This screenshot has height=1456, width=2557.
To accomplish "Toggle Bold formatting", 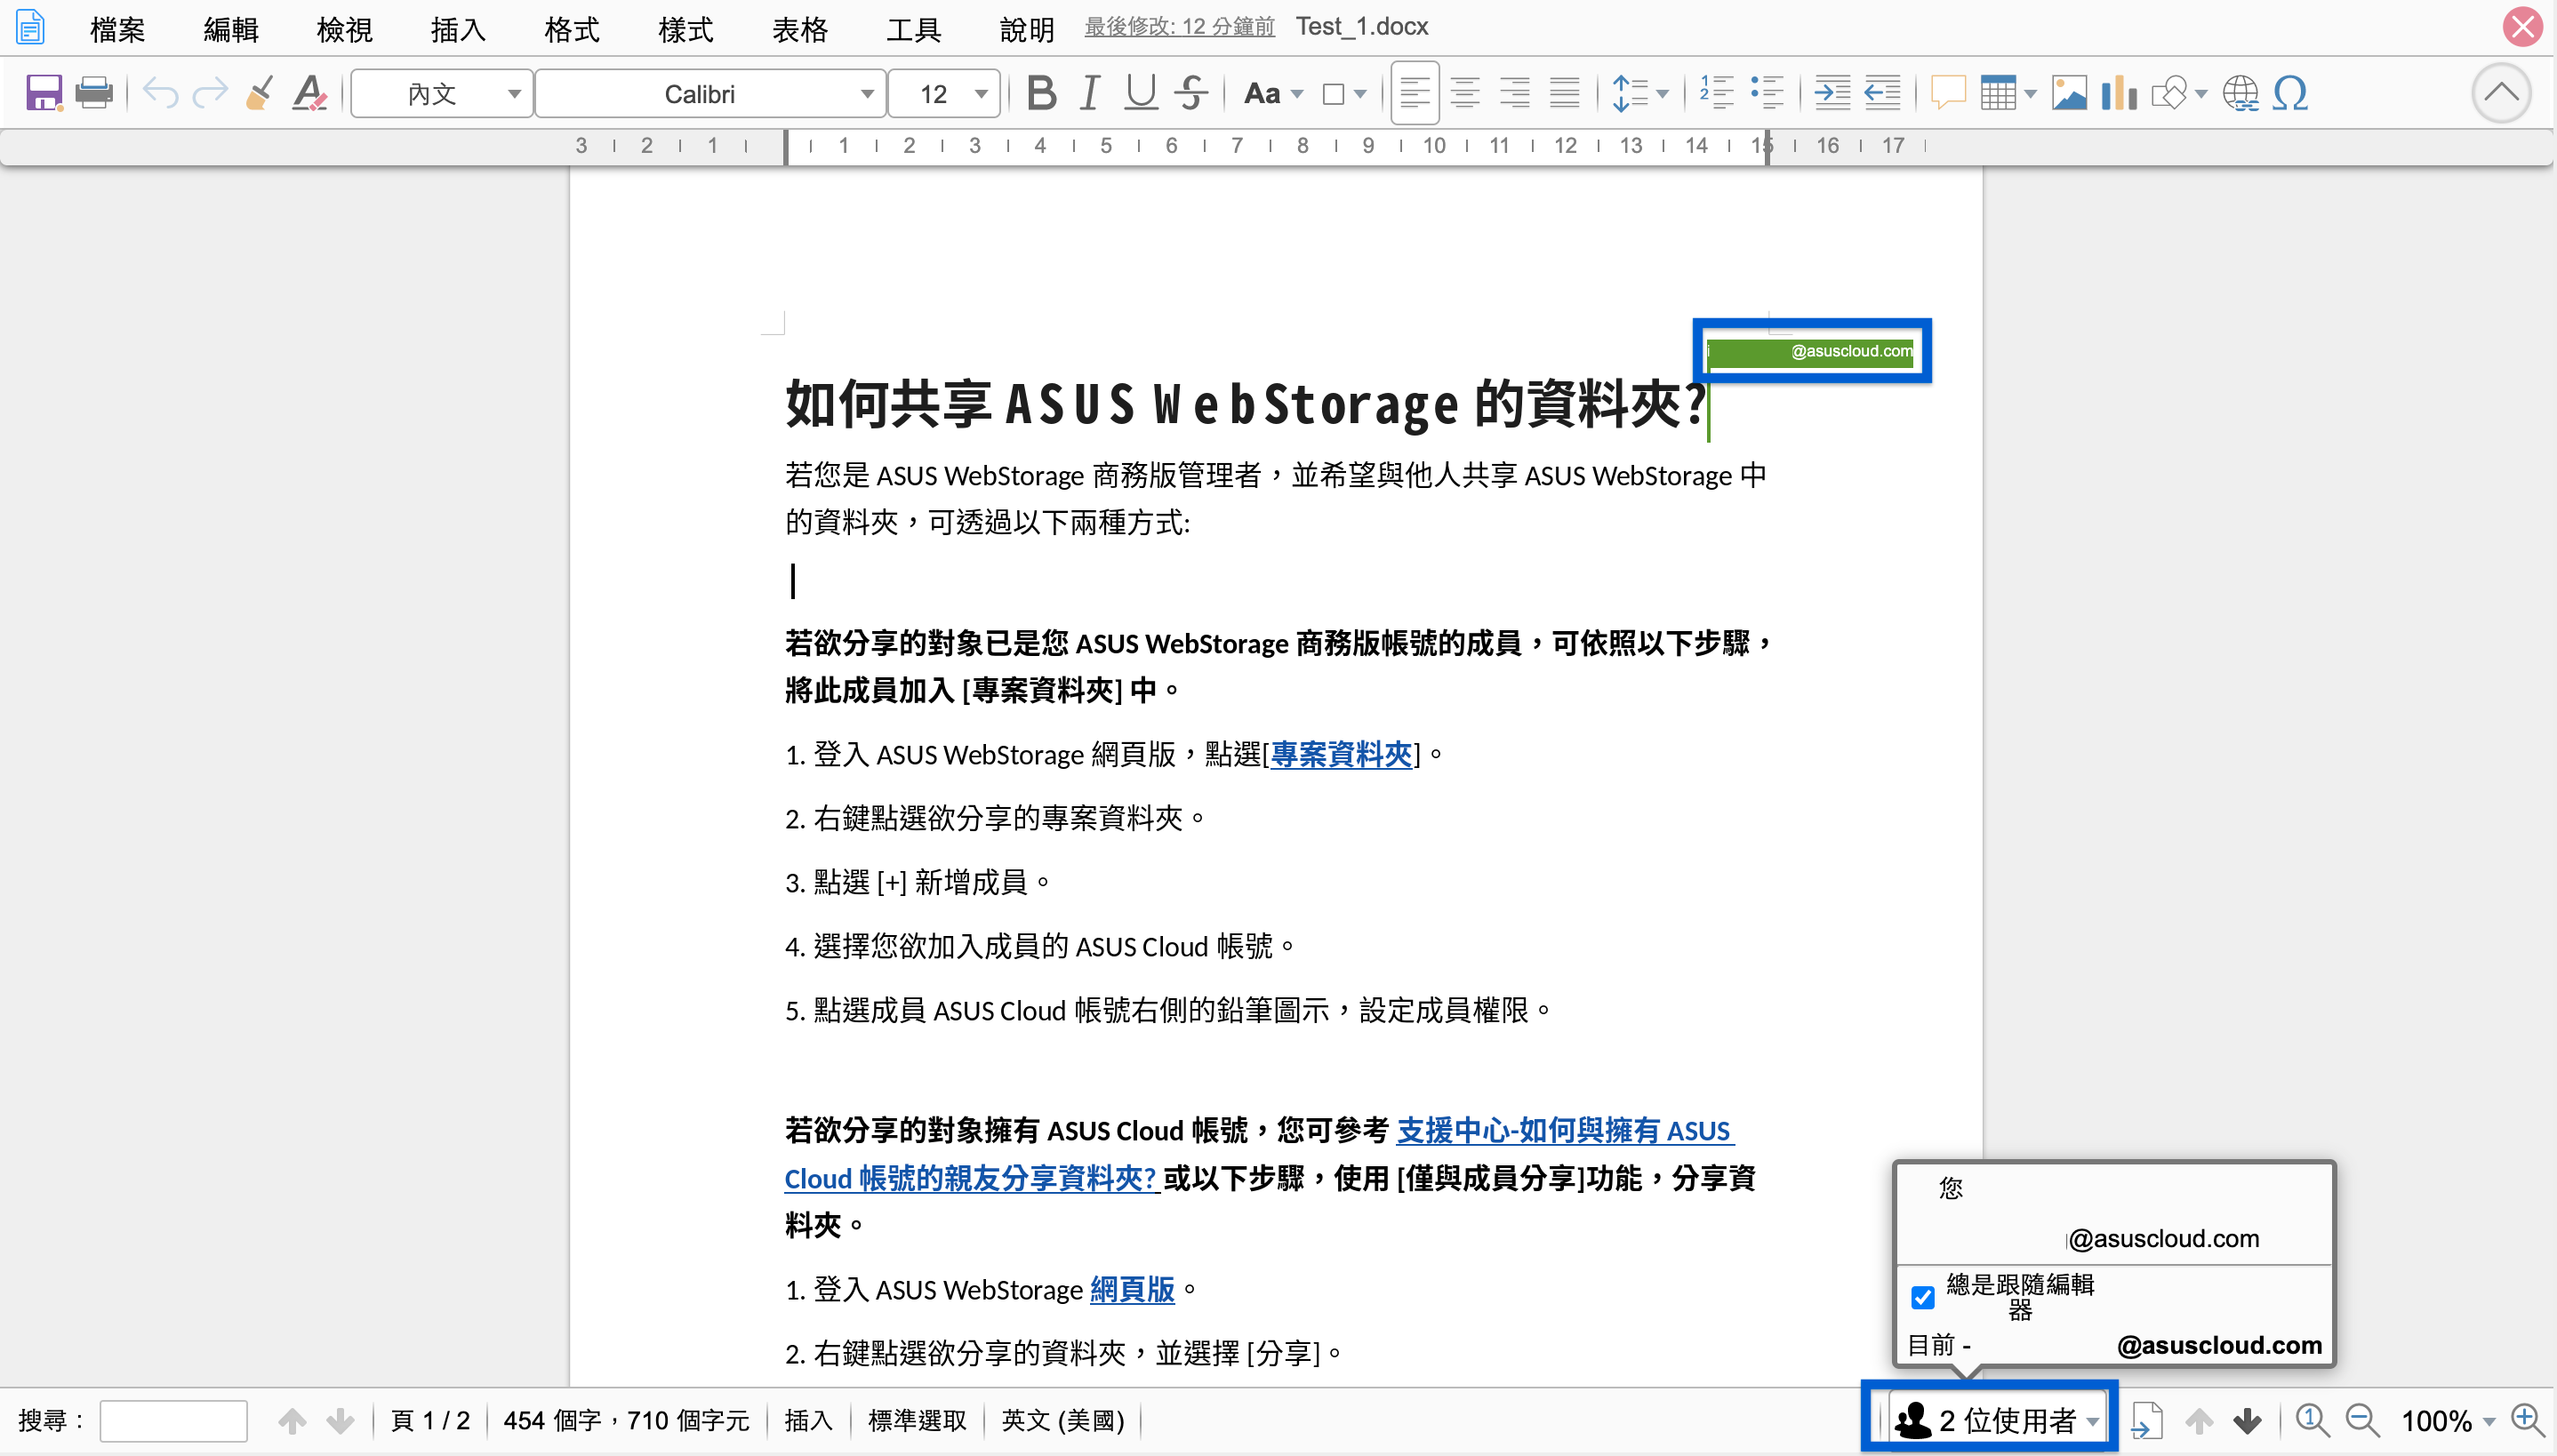I will click(x=1041, y=94).
